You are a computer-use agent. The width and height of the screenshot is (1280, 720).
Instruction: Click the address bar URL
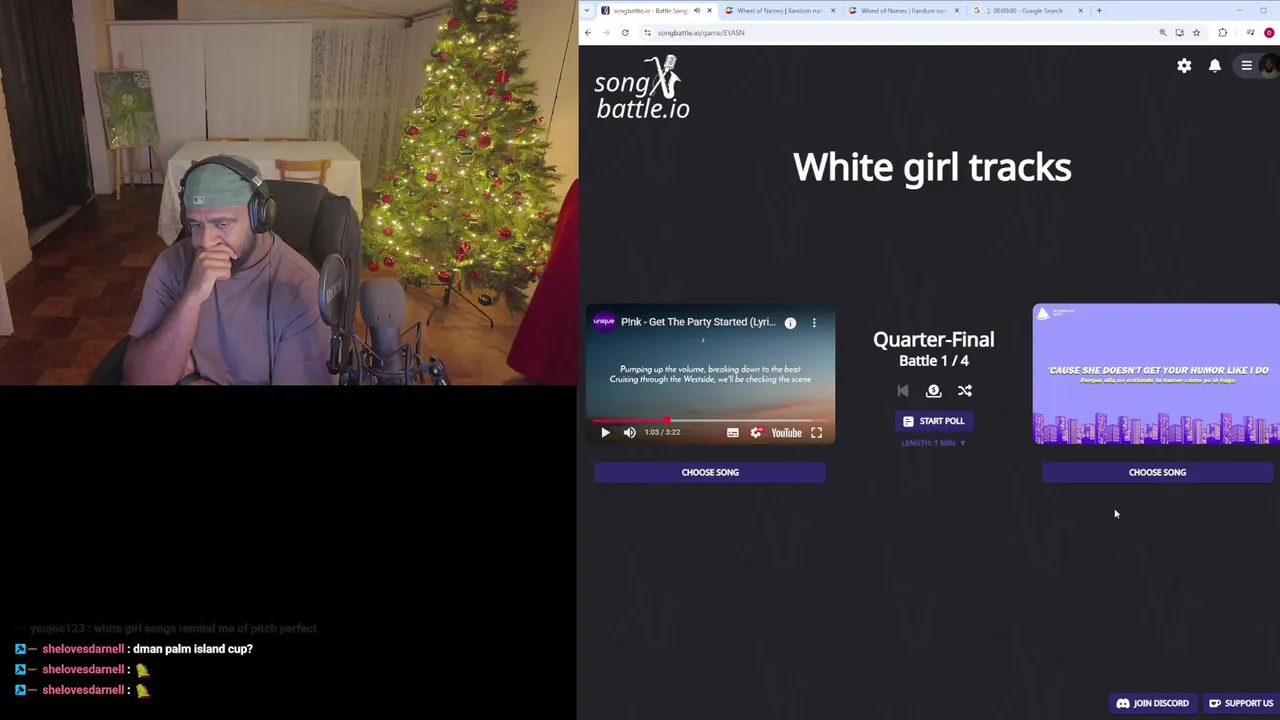[x=700, y=33]
